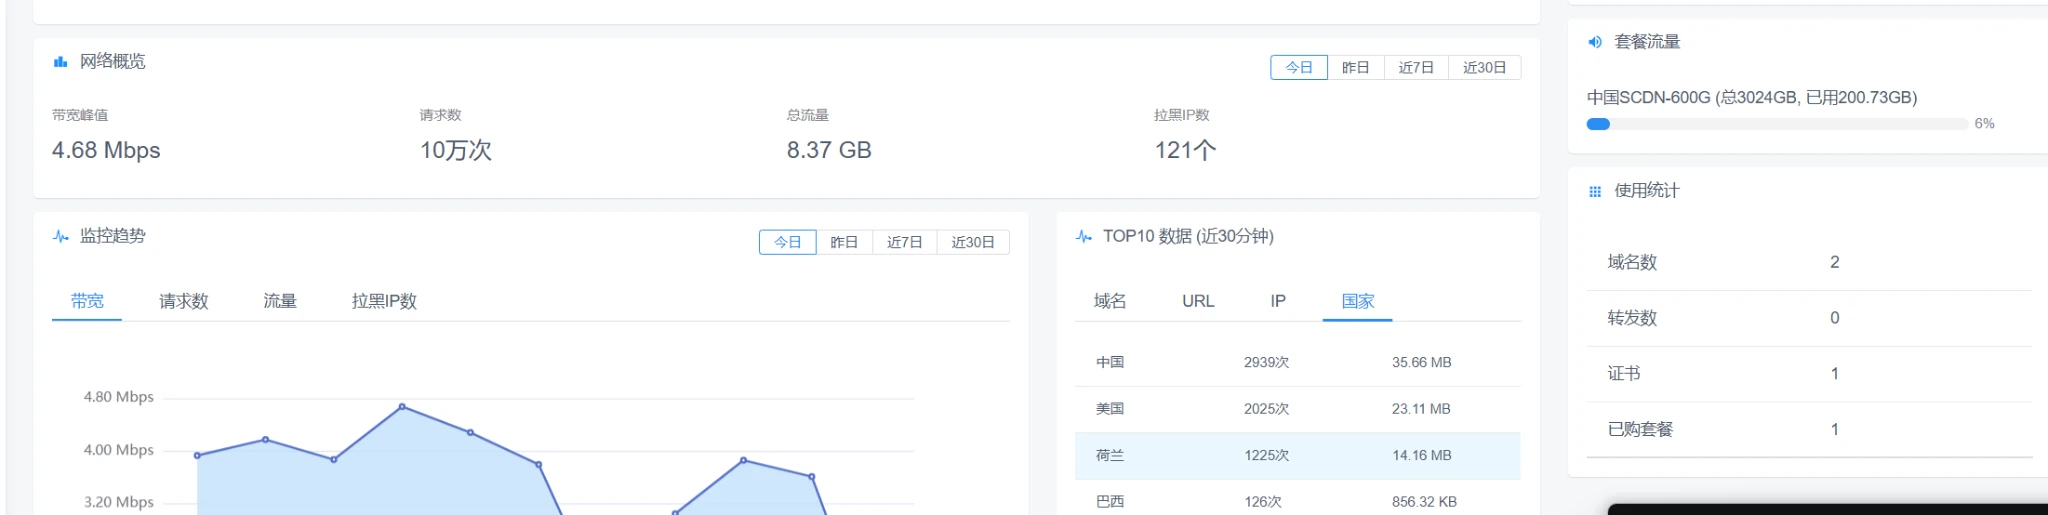Open the 流量 tab in 监控趋势
Image resolution: width=2048 pixels, height=515 pixels.
tap(280, 301)
